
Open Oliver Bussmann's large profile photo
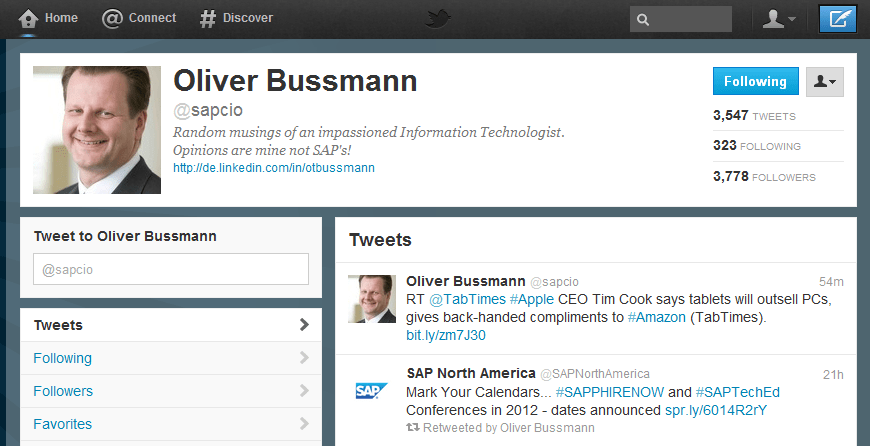[x=97, y=130]
